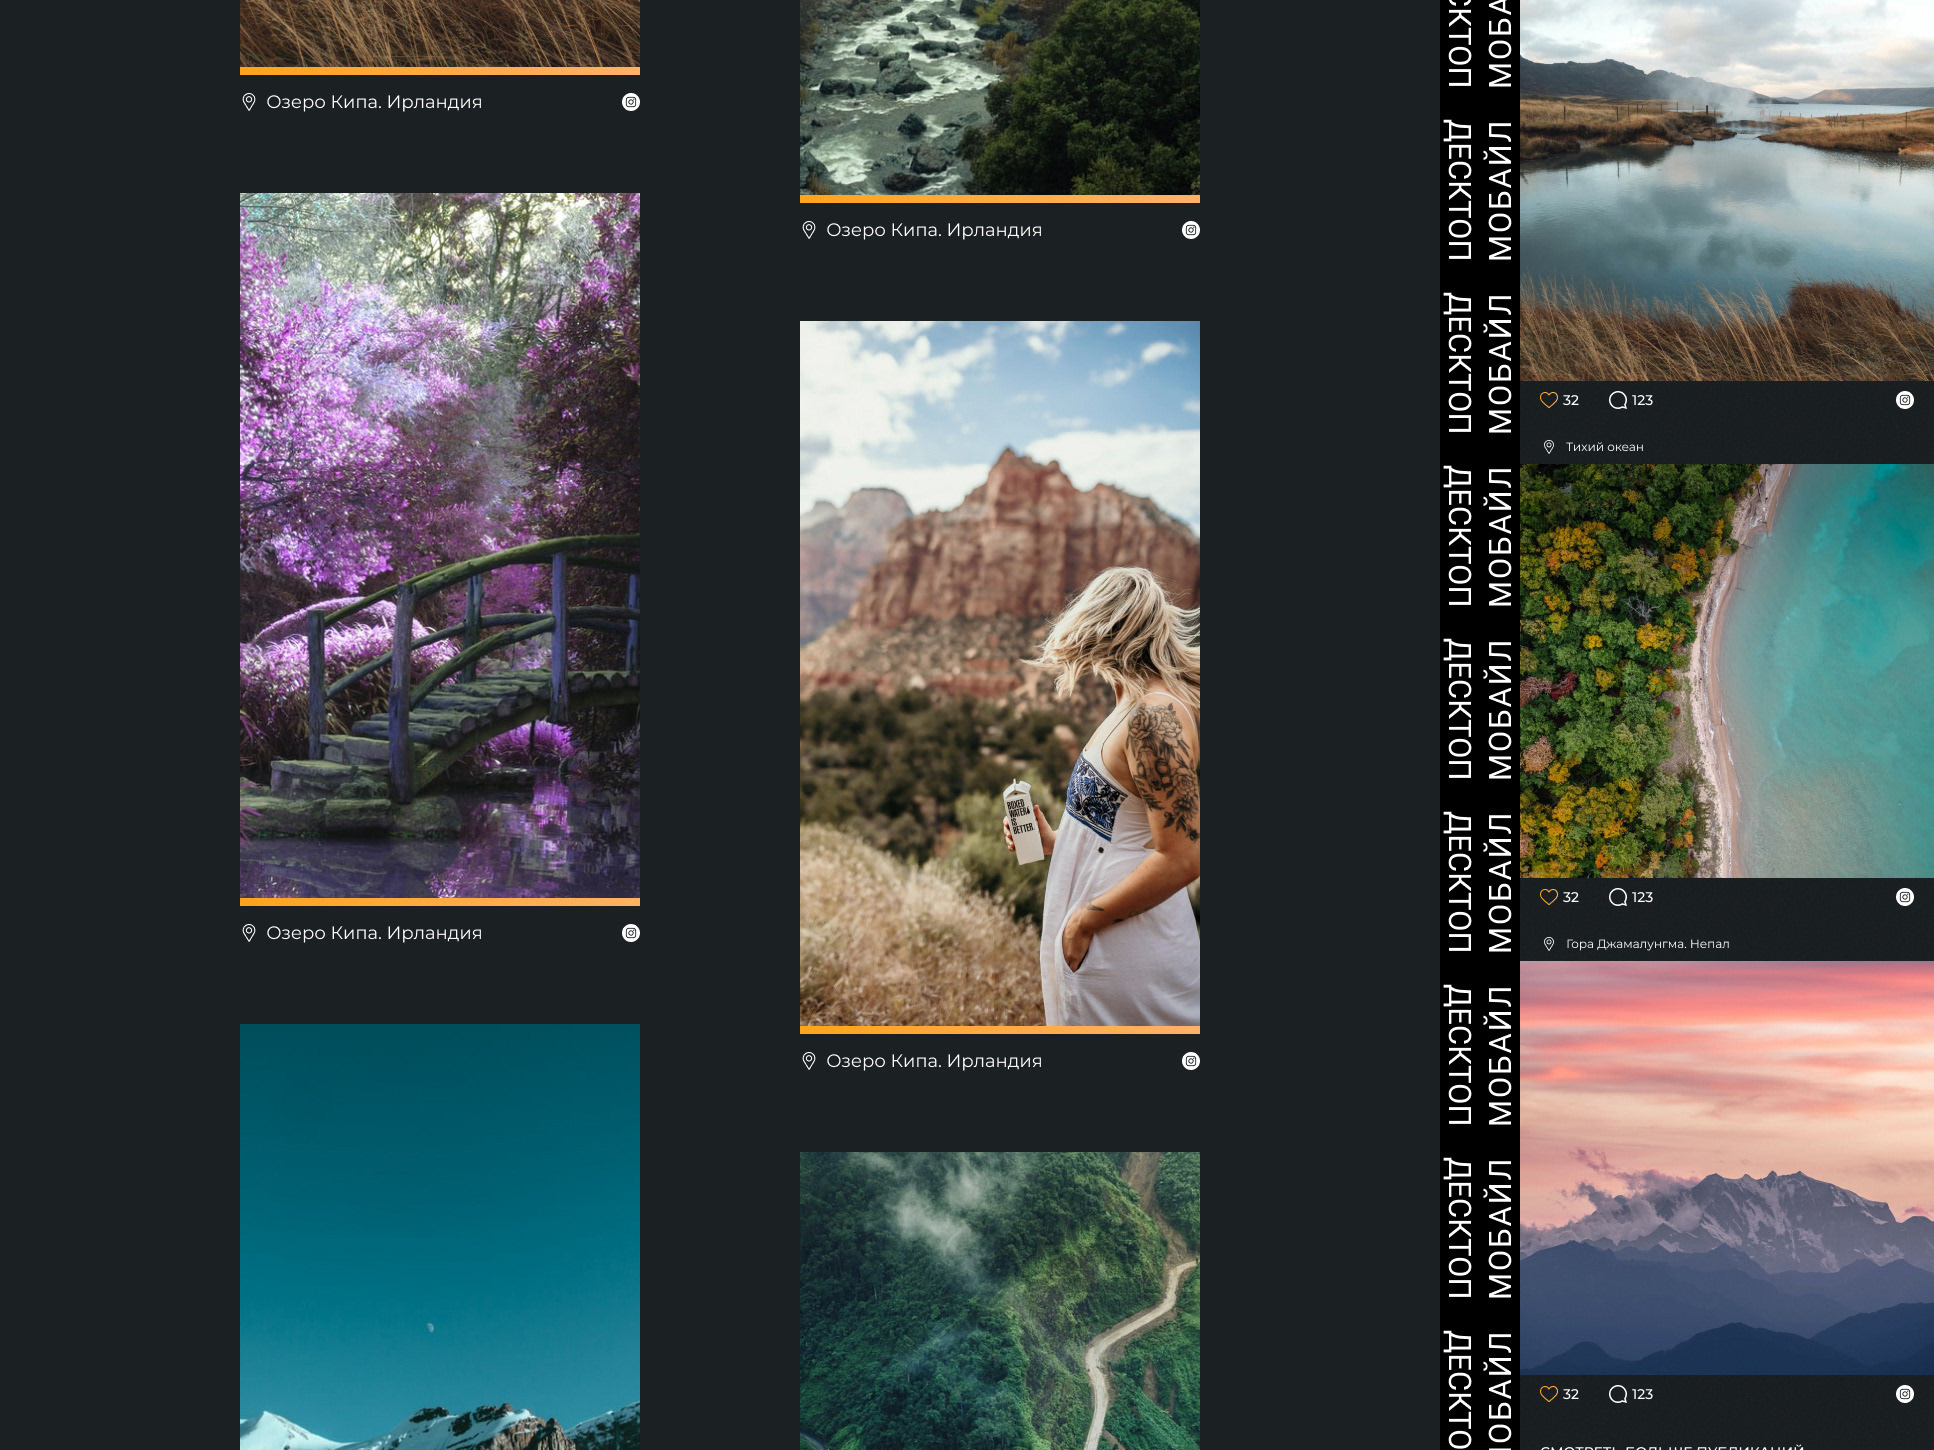
Task: Click the Смотреть больше публикаций link
Action: click(x=1672, y=1445)
